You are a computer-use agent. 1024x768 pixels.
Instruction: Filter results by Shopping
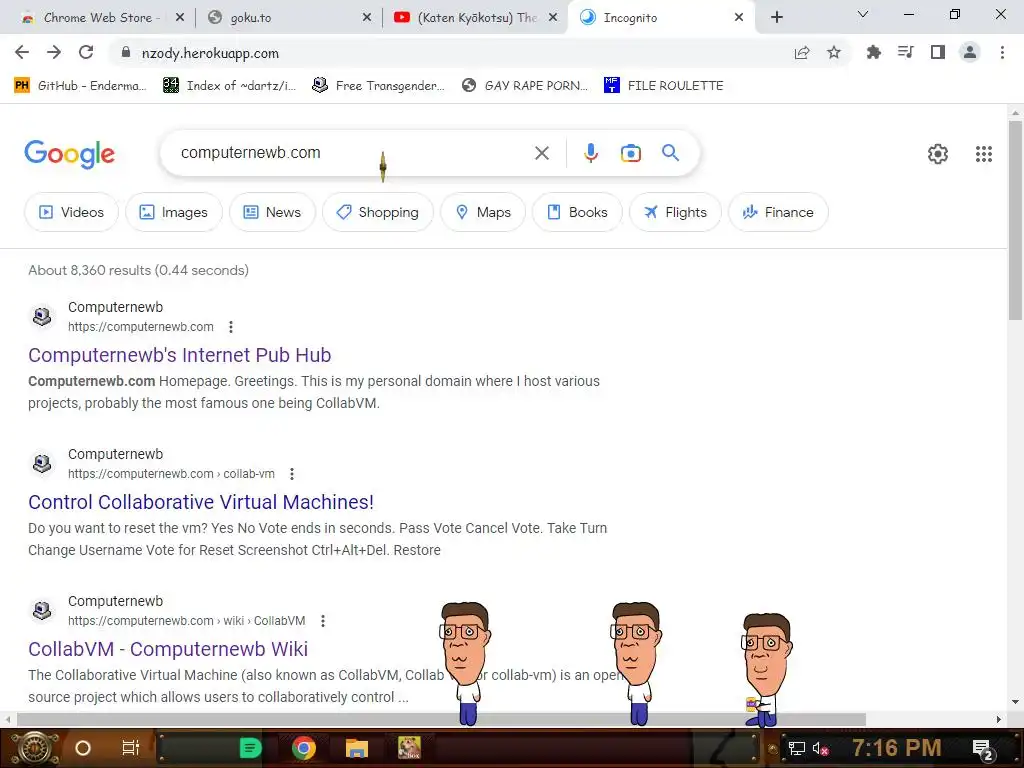(x=377, y=212)
